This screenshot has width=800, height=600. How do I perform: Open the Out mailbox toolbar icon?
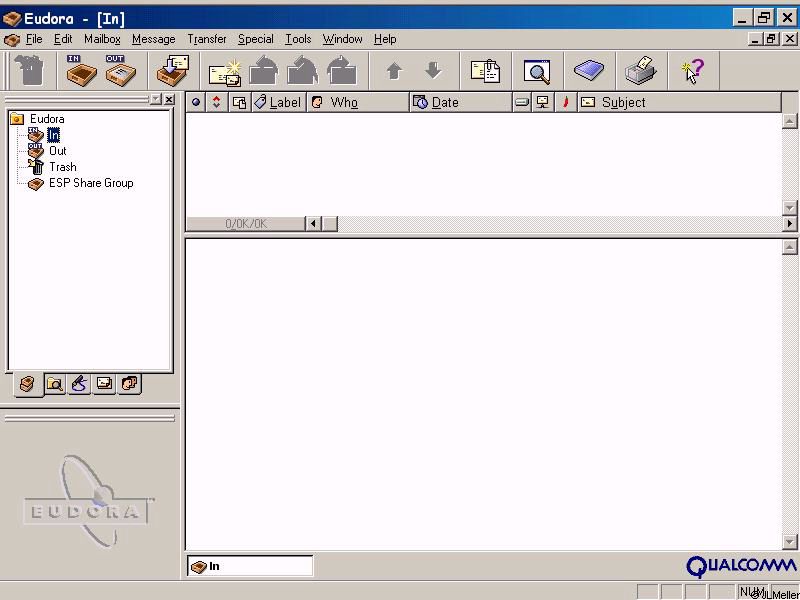coord(120,70)
